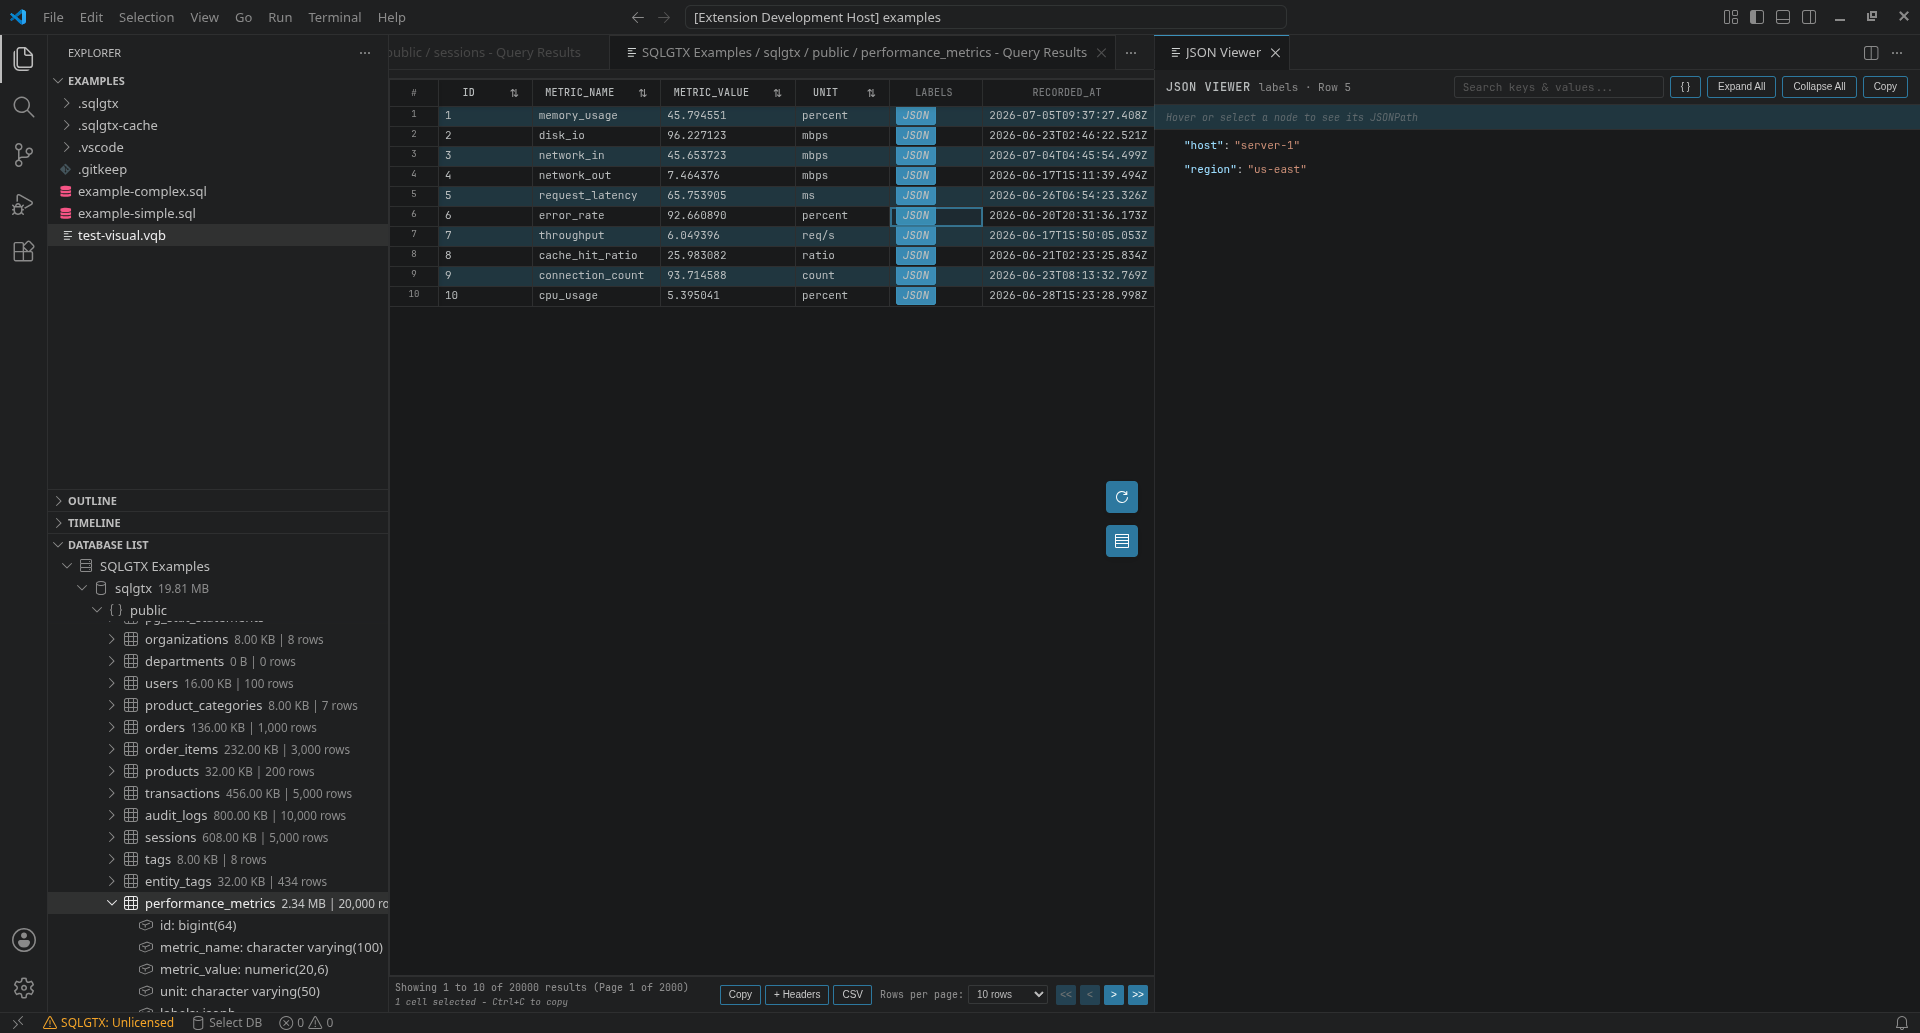Open example-complex.sql file
The image size is (1920, 1033).
coord(218,192)
